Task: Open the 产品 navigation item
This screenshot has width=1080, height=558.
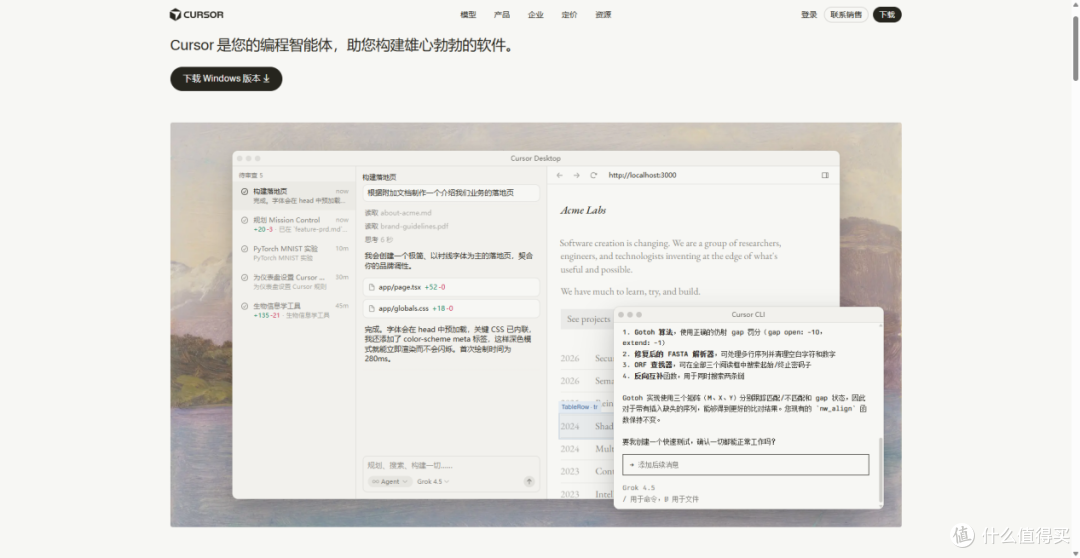Action: point(502,14)
